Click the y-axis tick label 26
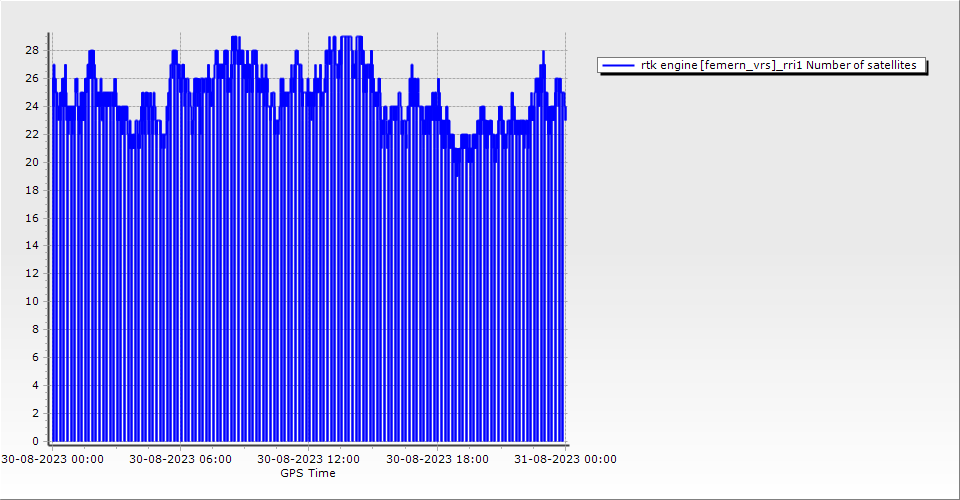960x500 pixels. tap(32, 78)
